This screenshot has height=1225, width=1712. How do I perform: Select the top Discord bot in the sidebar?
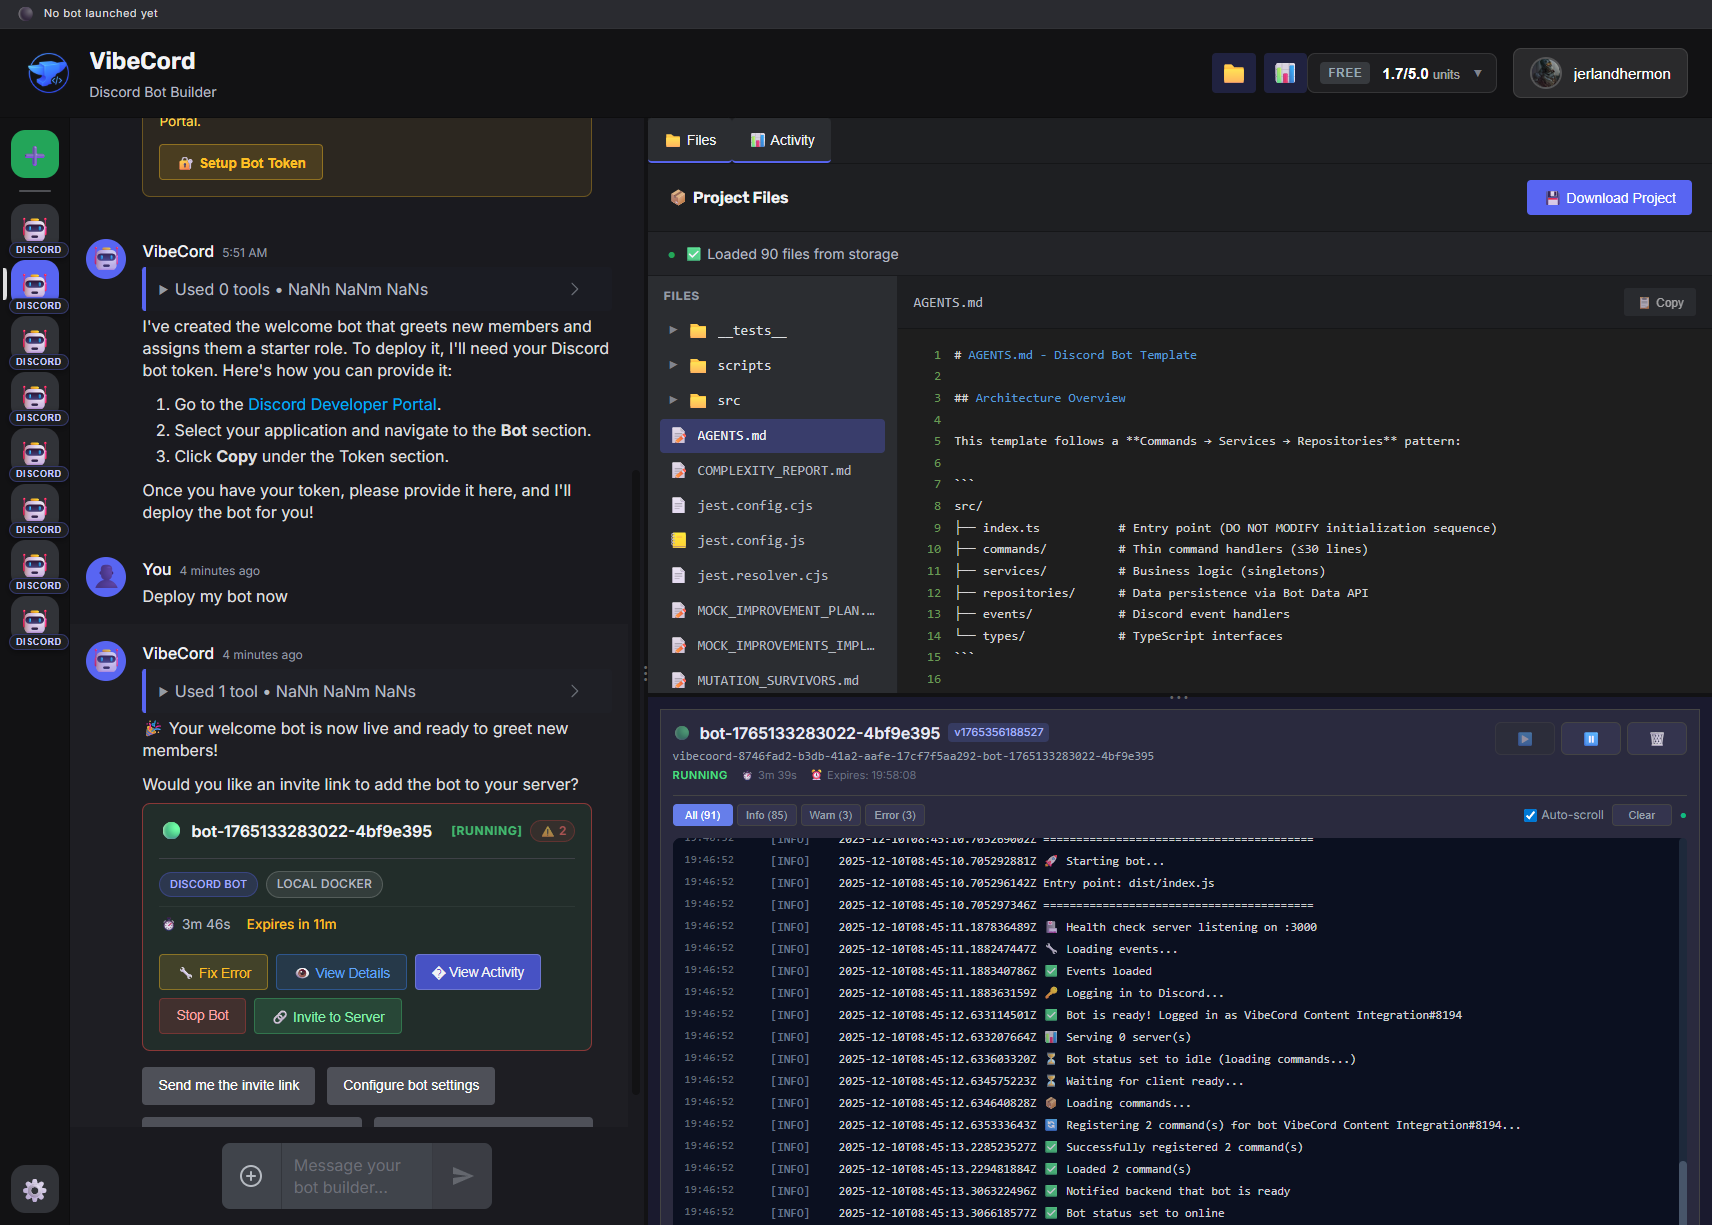[x=34, y=228]
